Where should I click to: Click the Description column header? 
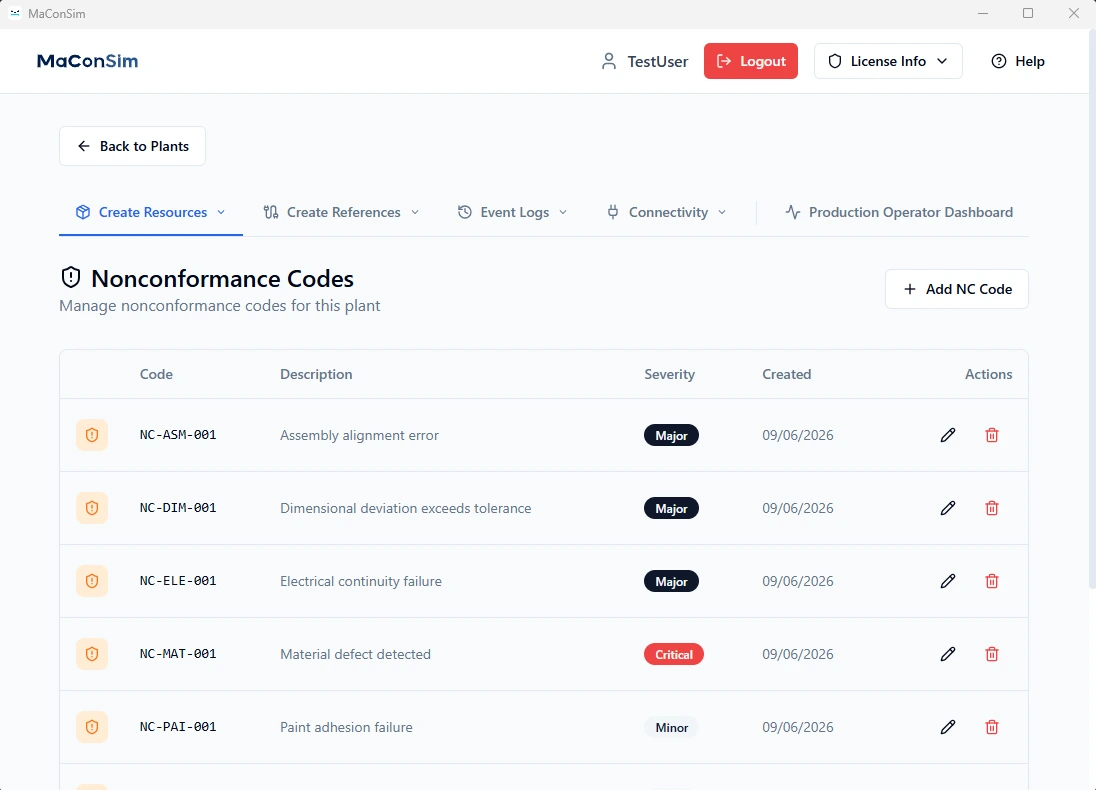(x=316, y=374)
